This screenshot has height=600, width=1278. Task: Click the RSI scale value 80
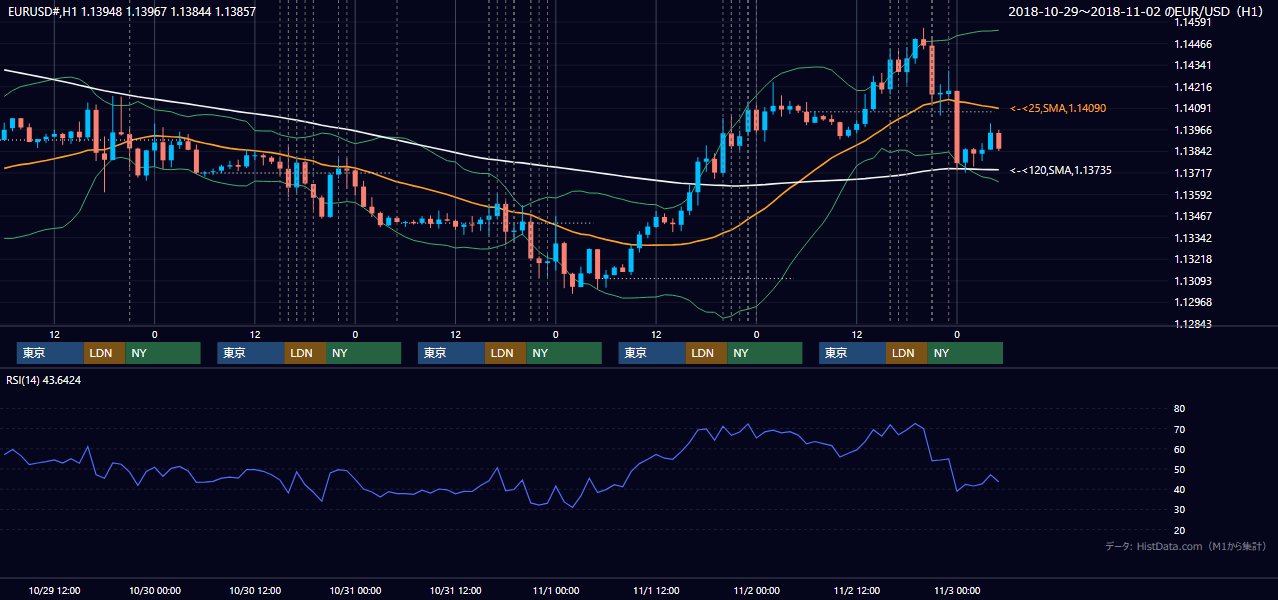click(1179, 409)
